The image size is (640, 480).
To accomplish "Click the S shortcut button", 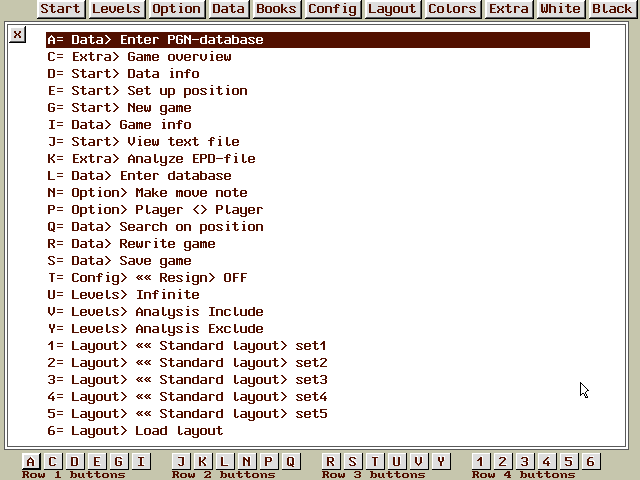I will [x=352, y=461].
